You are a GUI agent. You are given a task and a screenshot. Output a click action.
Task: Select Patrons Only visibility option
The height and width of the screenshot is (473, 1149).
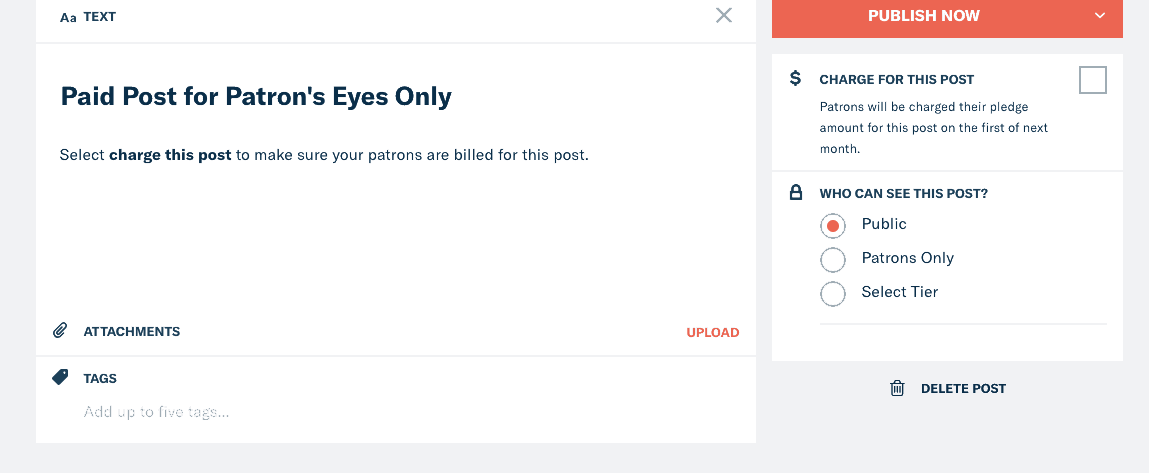pyautogui.click(x=832, y=259)
